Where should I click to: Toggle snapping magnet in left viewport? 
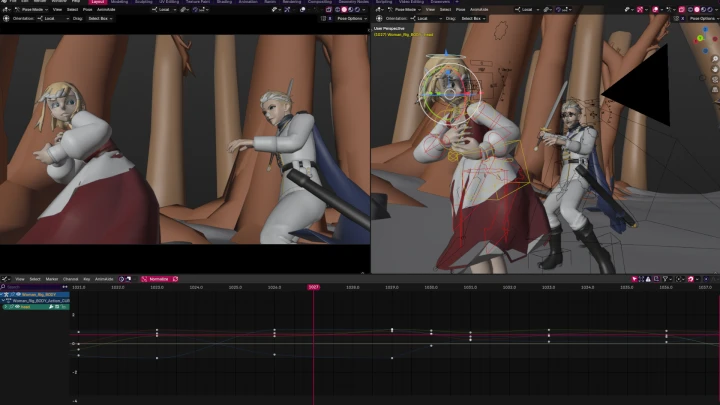click(195, 10)
